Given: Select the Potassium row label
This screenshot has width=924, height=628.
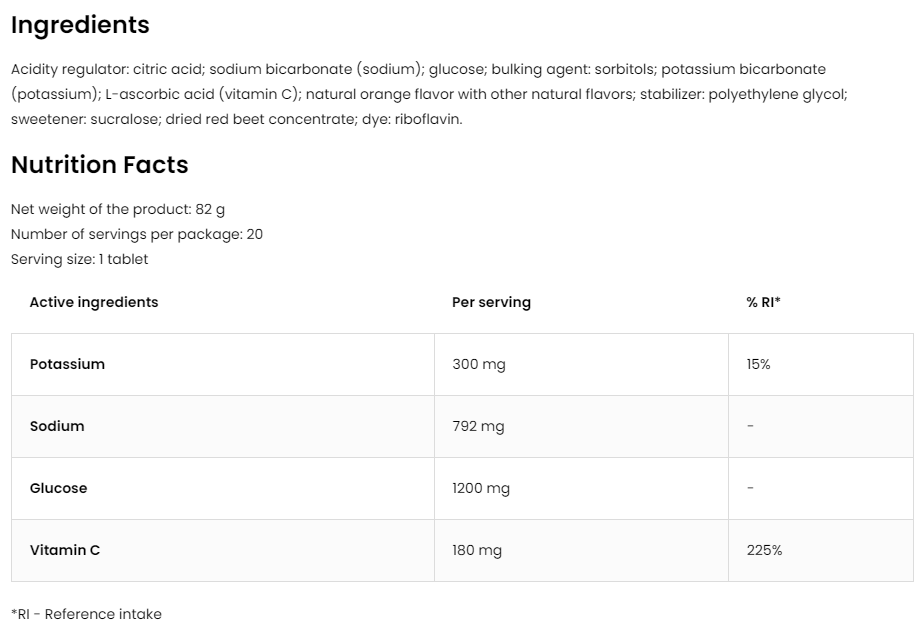Looking at the screenshot, I should 67,364.
